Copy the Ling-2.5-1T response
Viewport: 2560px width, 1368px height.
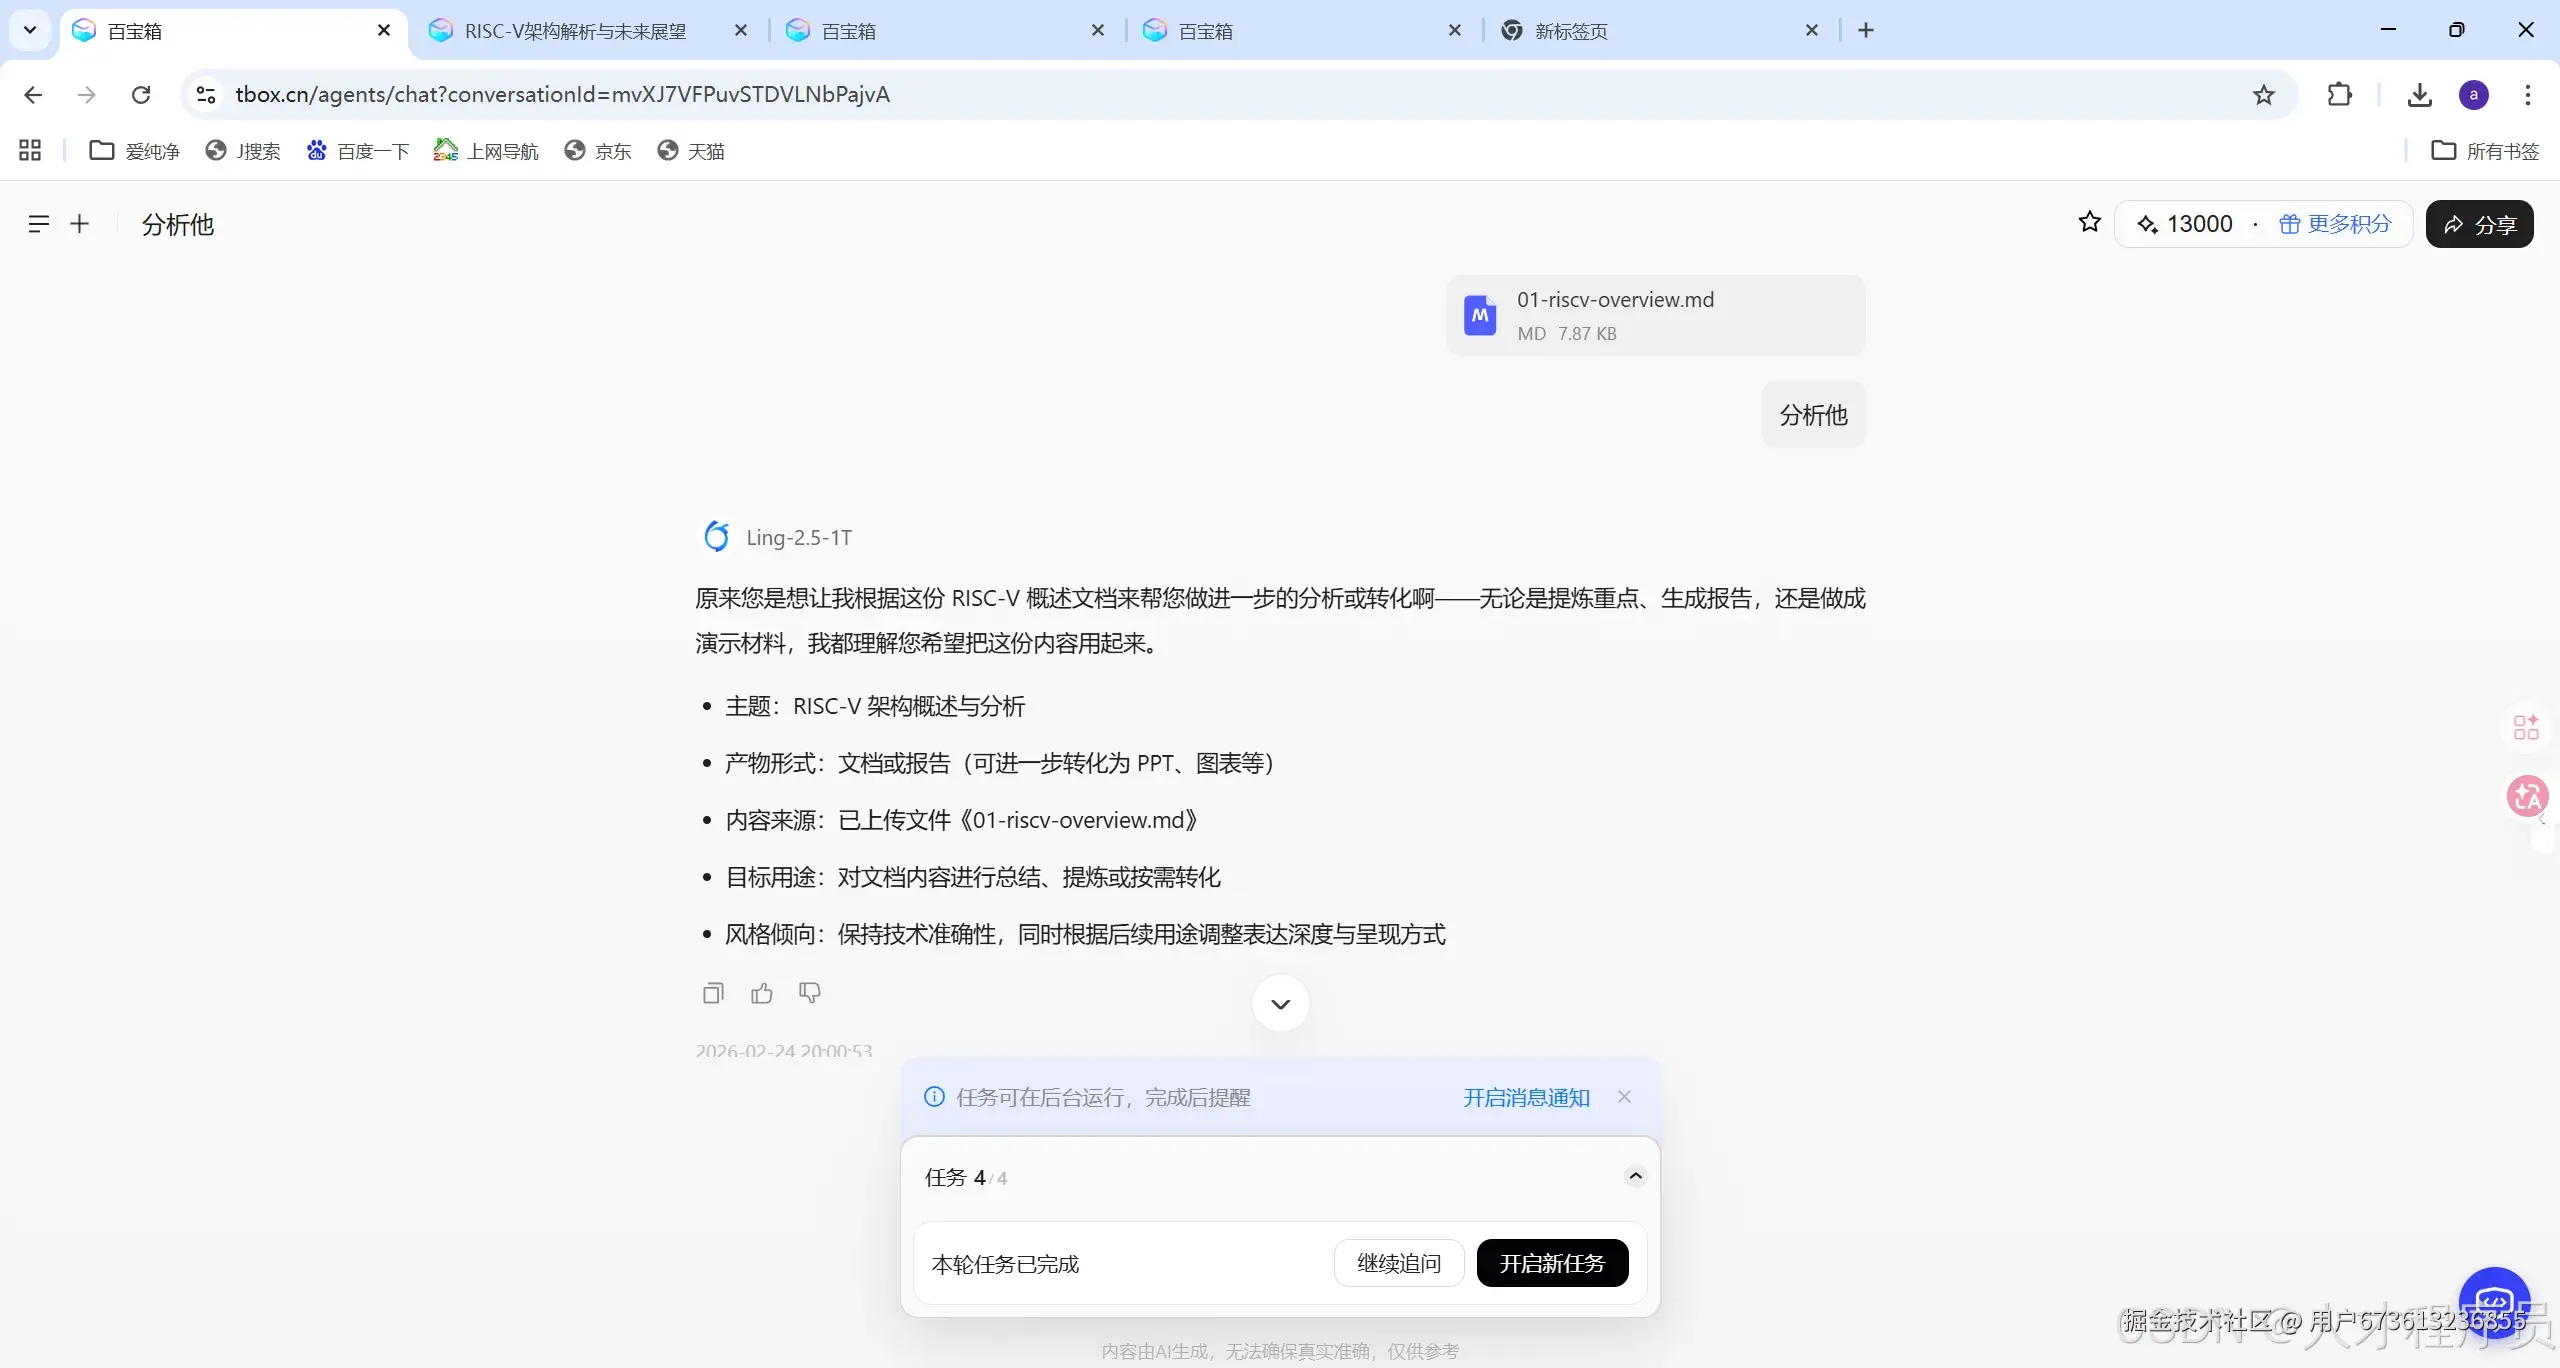[x=712, y=992]
